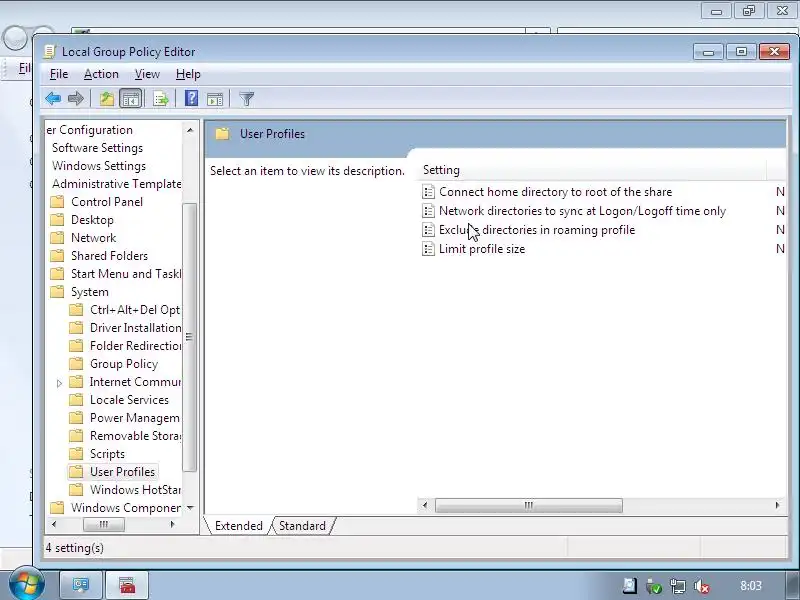Image resolution: width=800 pixels, height=600 pixels.
Task: Select 'Exclude directories in roaming profile'
Action: coord(537,230)
